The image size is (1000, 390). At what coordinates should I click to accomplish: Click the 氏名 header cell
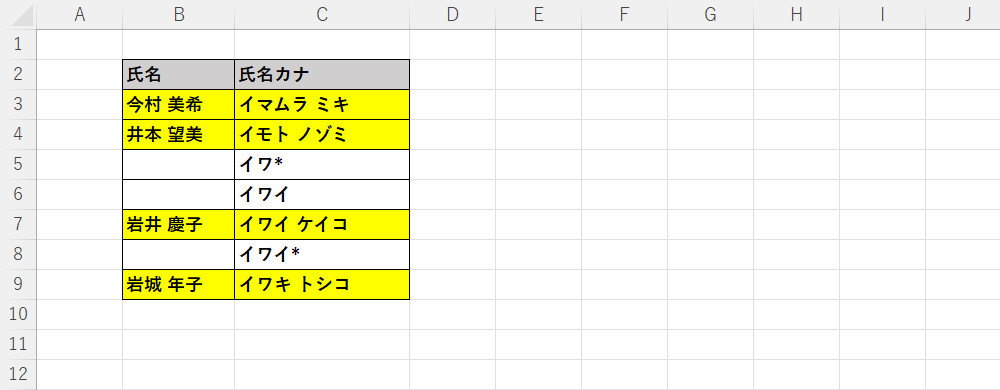(179, 75)
